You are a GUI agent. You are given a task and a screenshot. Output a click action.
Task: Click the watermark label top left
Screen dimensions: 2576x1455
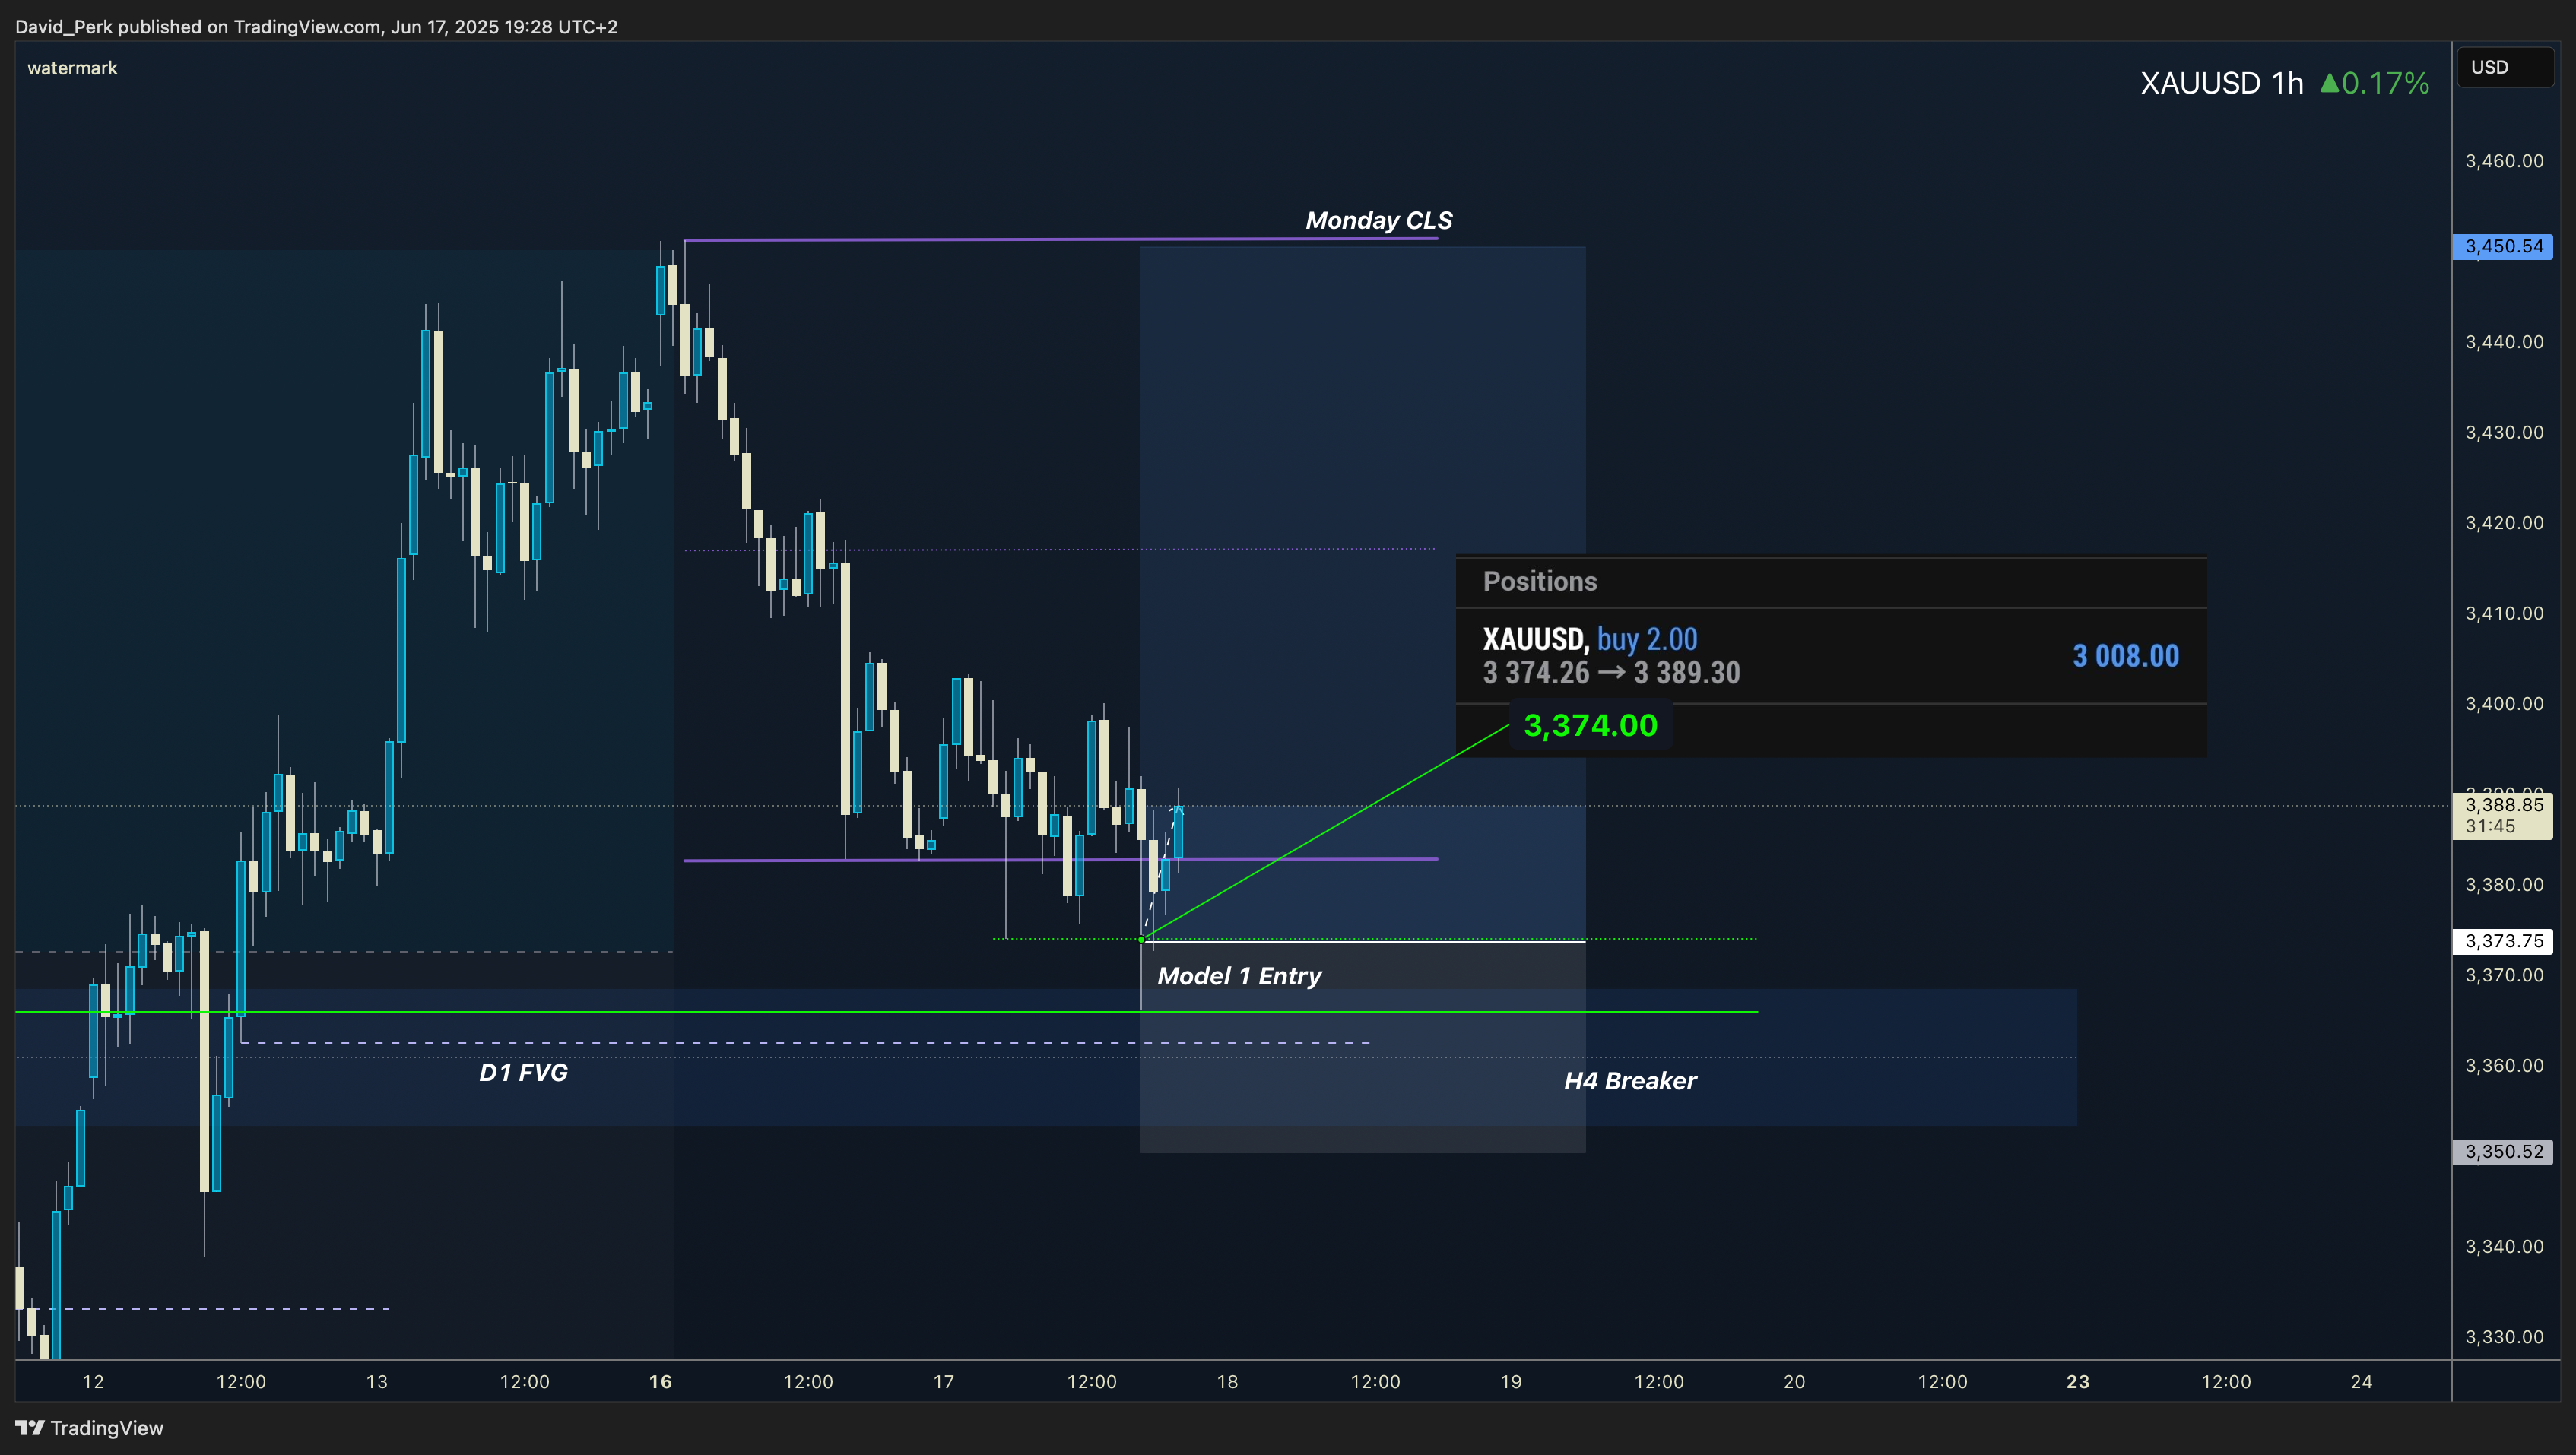click(72, 68)
